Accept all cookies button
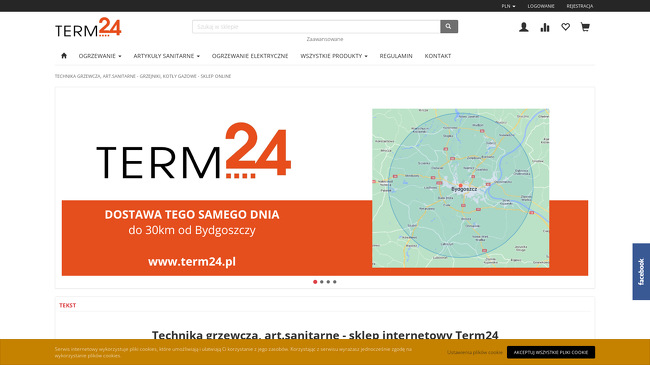Screen dimensions: 650x365 tap(551, 352)
